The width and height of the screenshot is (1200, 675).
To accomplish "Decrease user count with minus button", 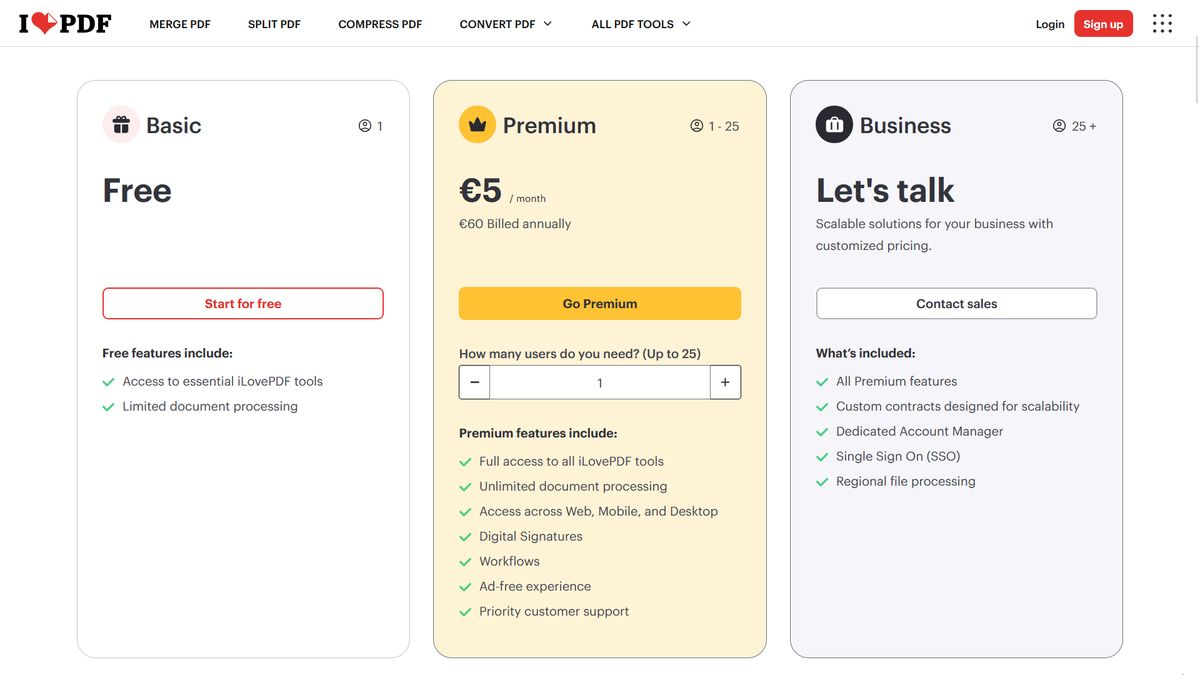I will point(475,383).
